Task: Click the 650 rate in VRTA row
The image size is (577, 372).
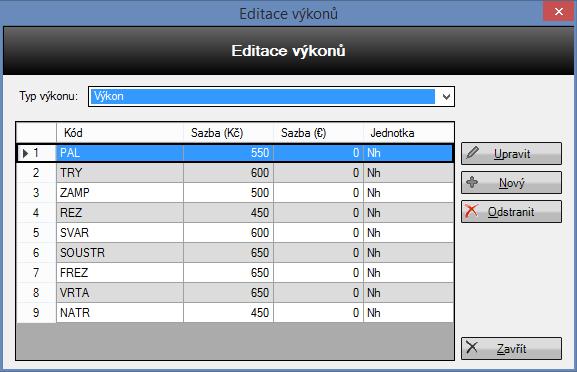Action: pyautogui.click(x=228, y=293)
